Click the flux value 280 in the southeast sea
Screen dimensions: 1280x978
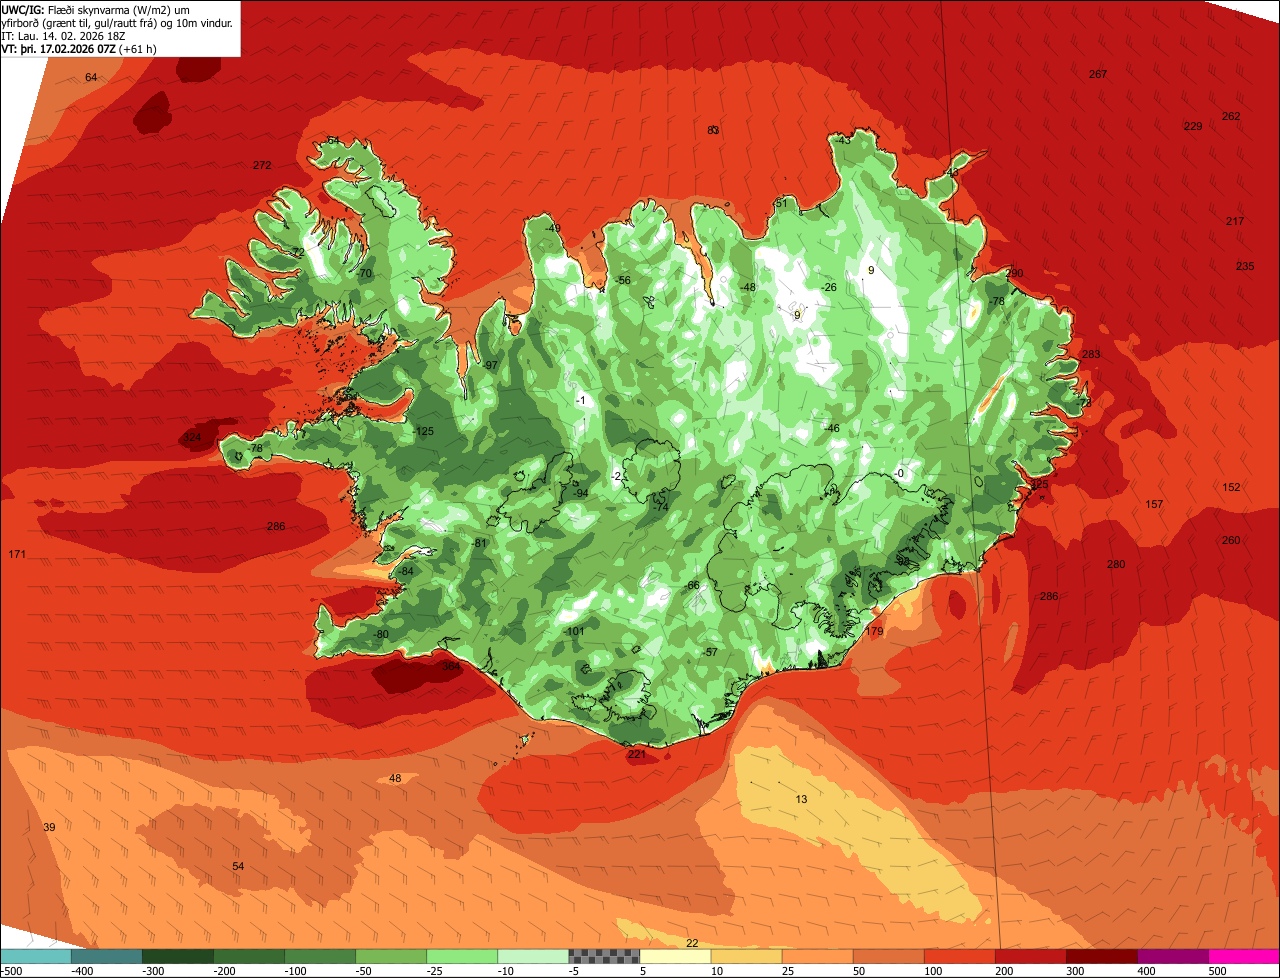(1116, 564)
